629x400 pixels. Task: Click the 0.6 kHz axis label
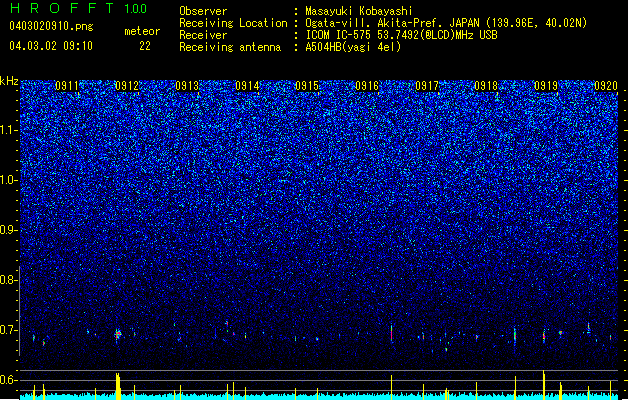[8, 380]
